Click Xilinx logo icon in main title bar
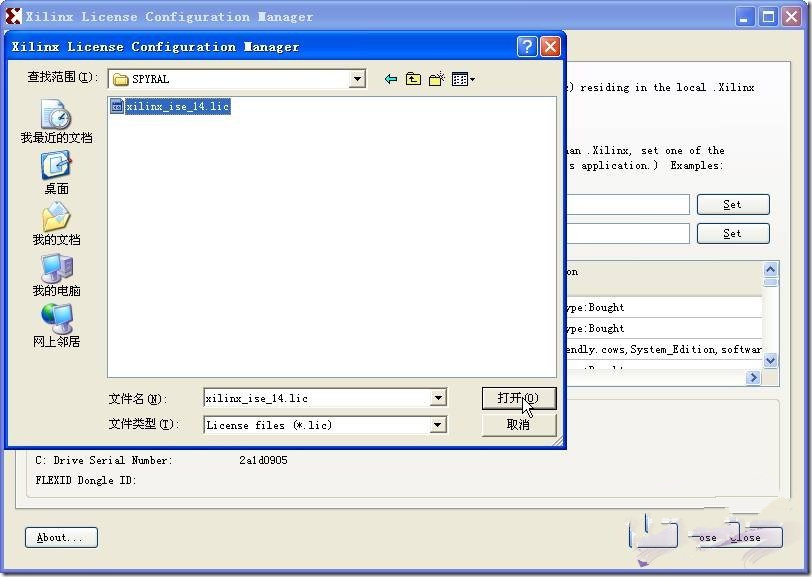812x577 pixels. pos(13,17)
